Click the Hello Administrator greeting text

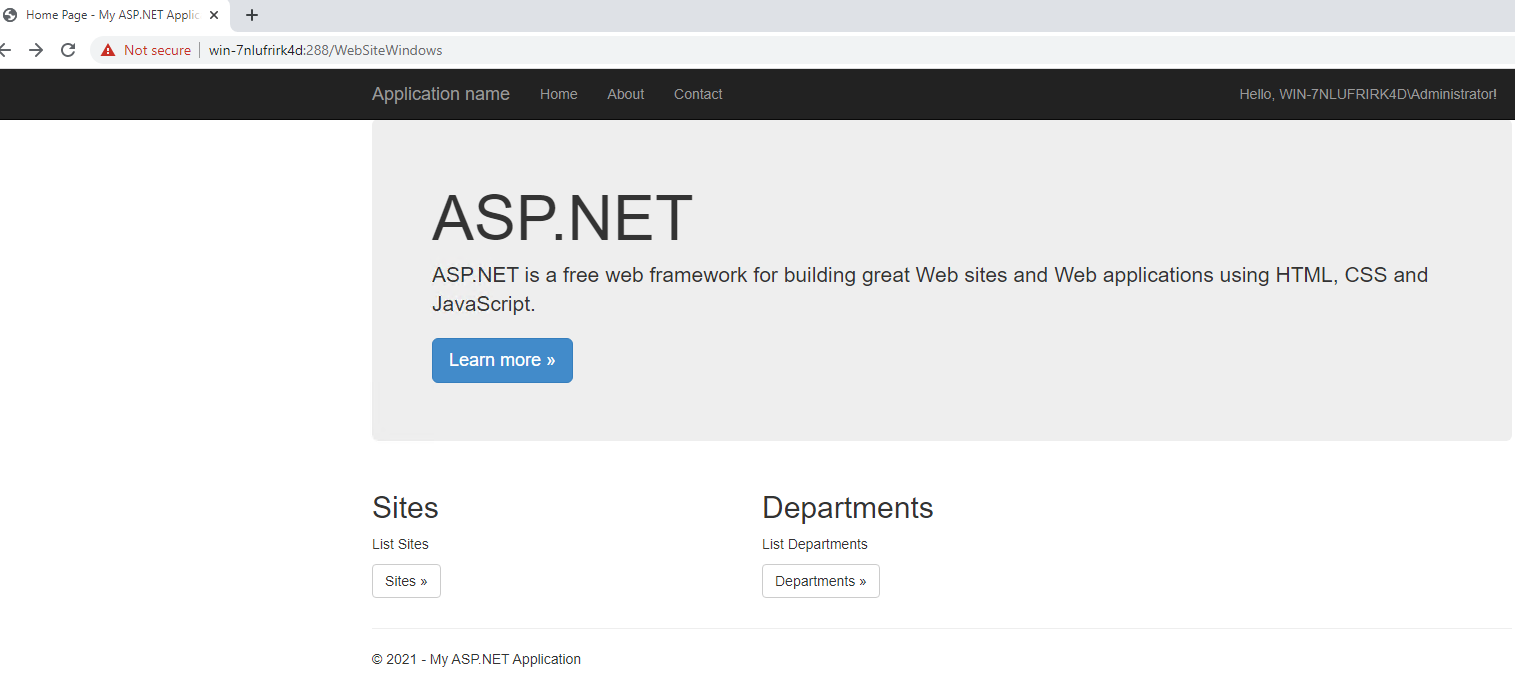tap(1368, 94)
